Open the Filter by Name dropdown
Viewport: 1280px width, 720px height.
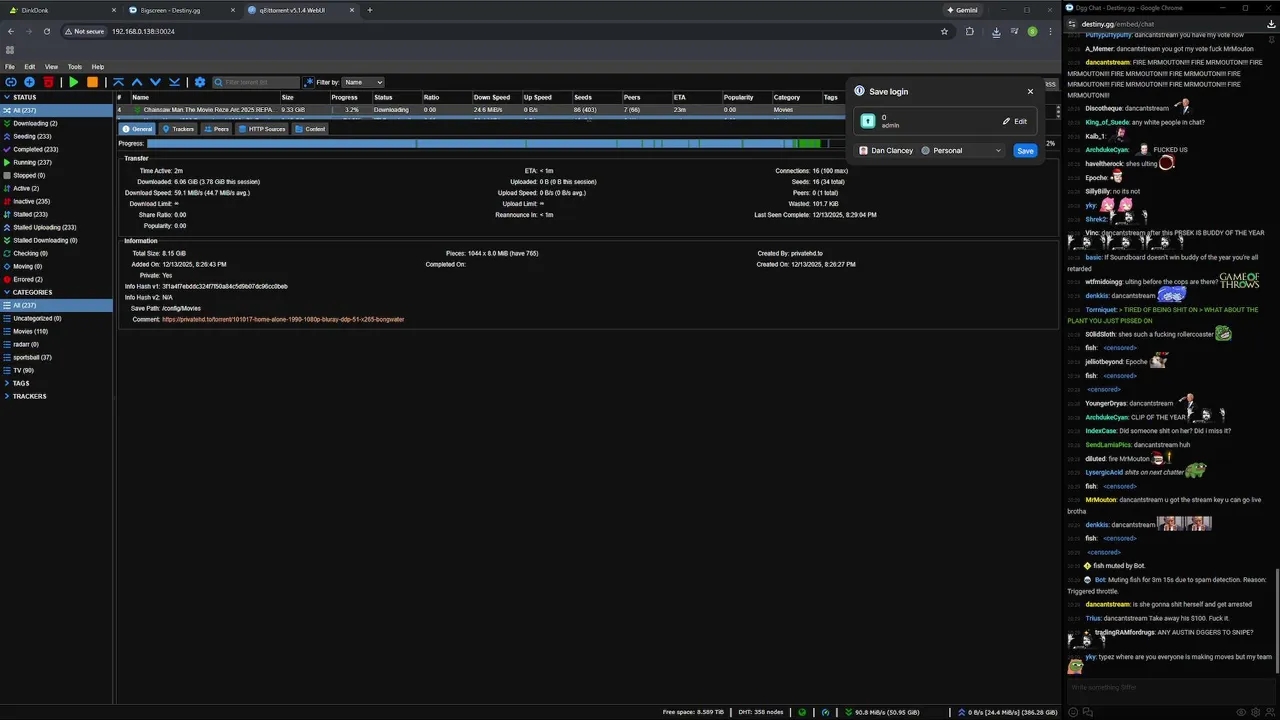[363, 82]
